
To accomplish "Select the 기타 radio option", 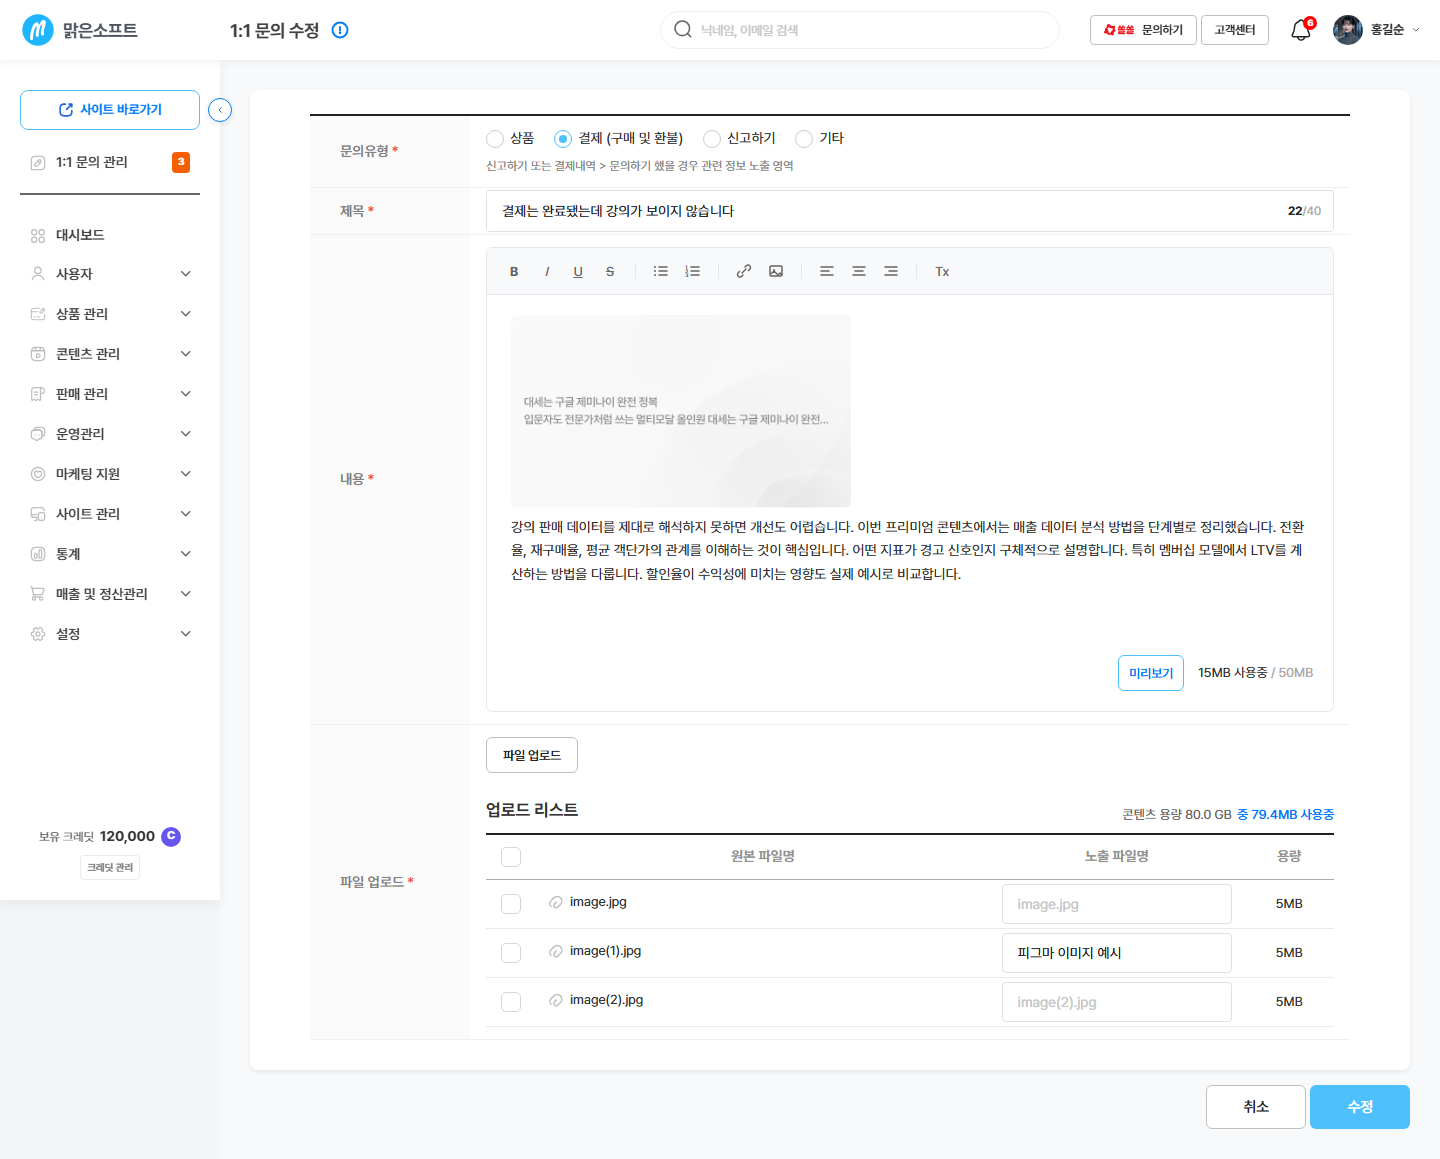I will (804, 139).
